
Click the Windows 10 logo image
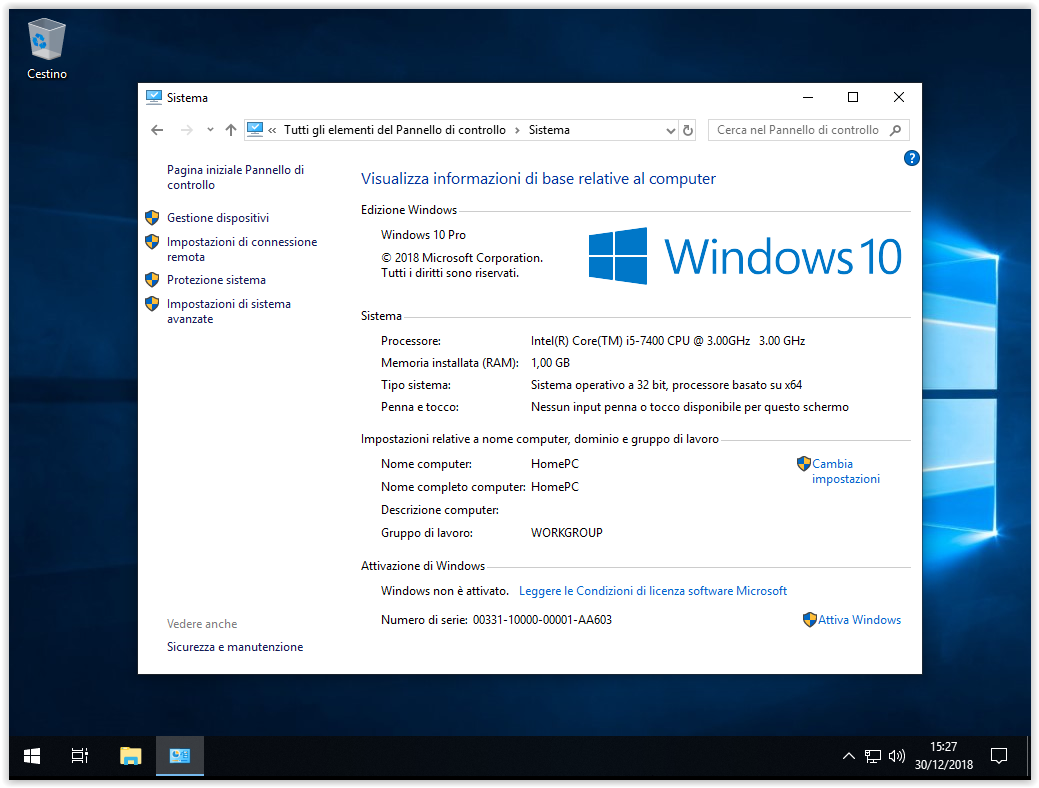(x=745, y=256)
